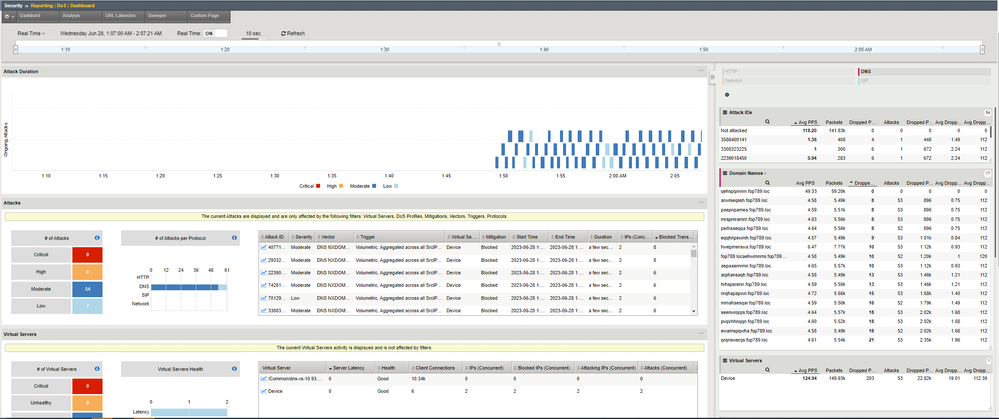Click info icon on # of Attacks
This screenshot has width=999, height=419.
pos(95,238)
